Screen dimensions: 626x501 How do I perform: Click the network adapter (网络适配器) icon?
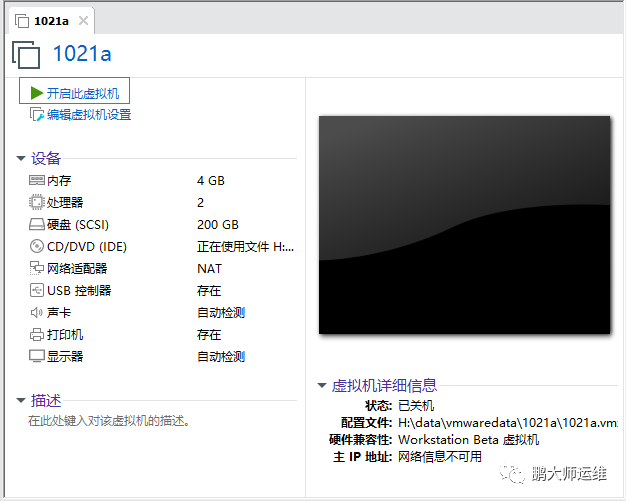coord(37,268)
